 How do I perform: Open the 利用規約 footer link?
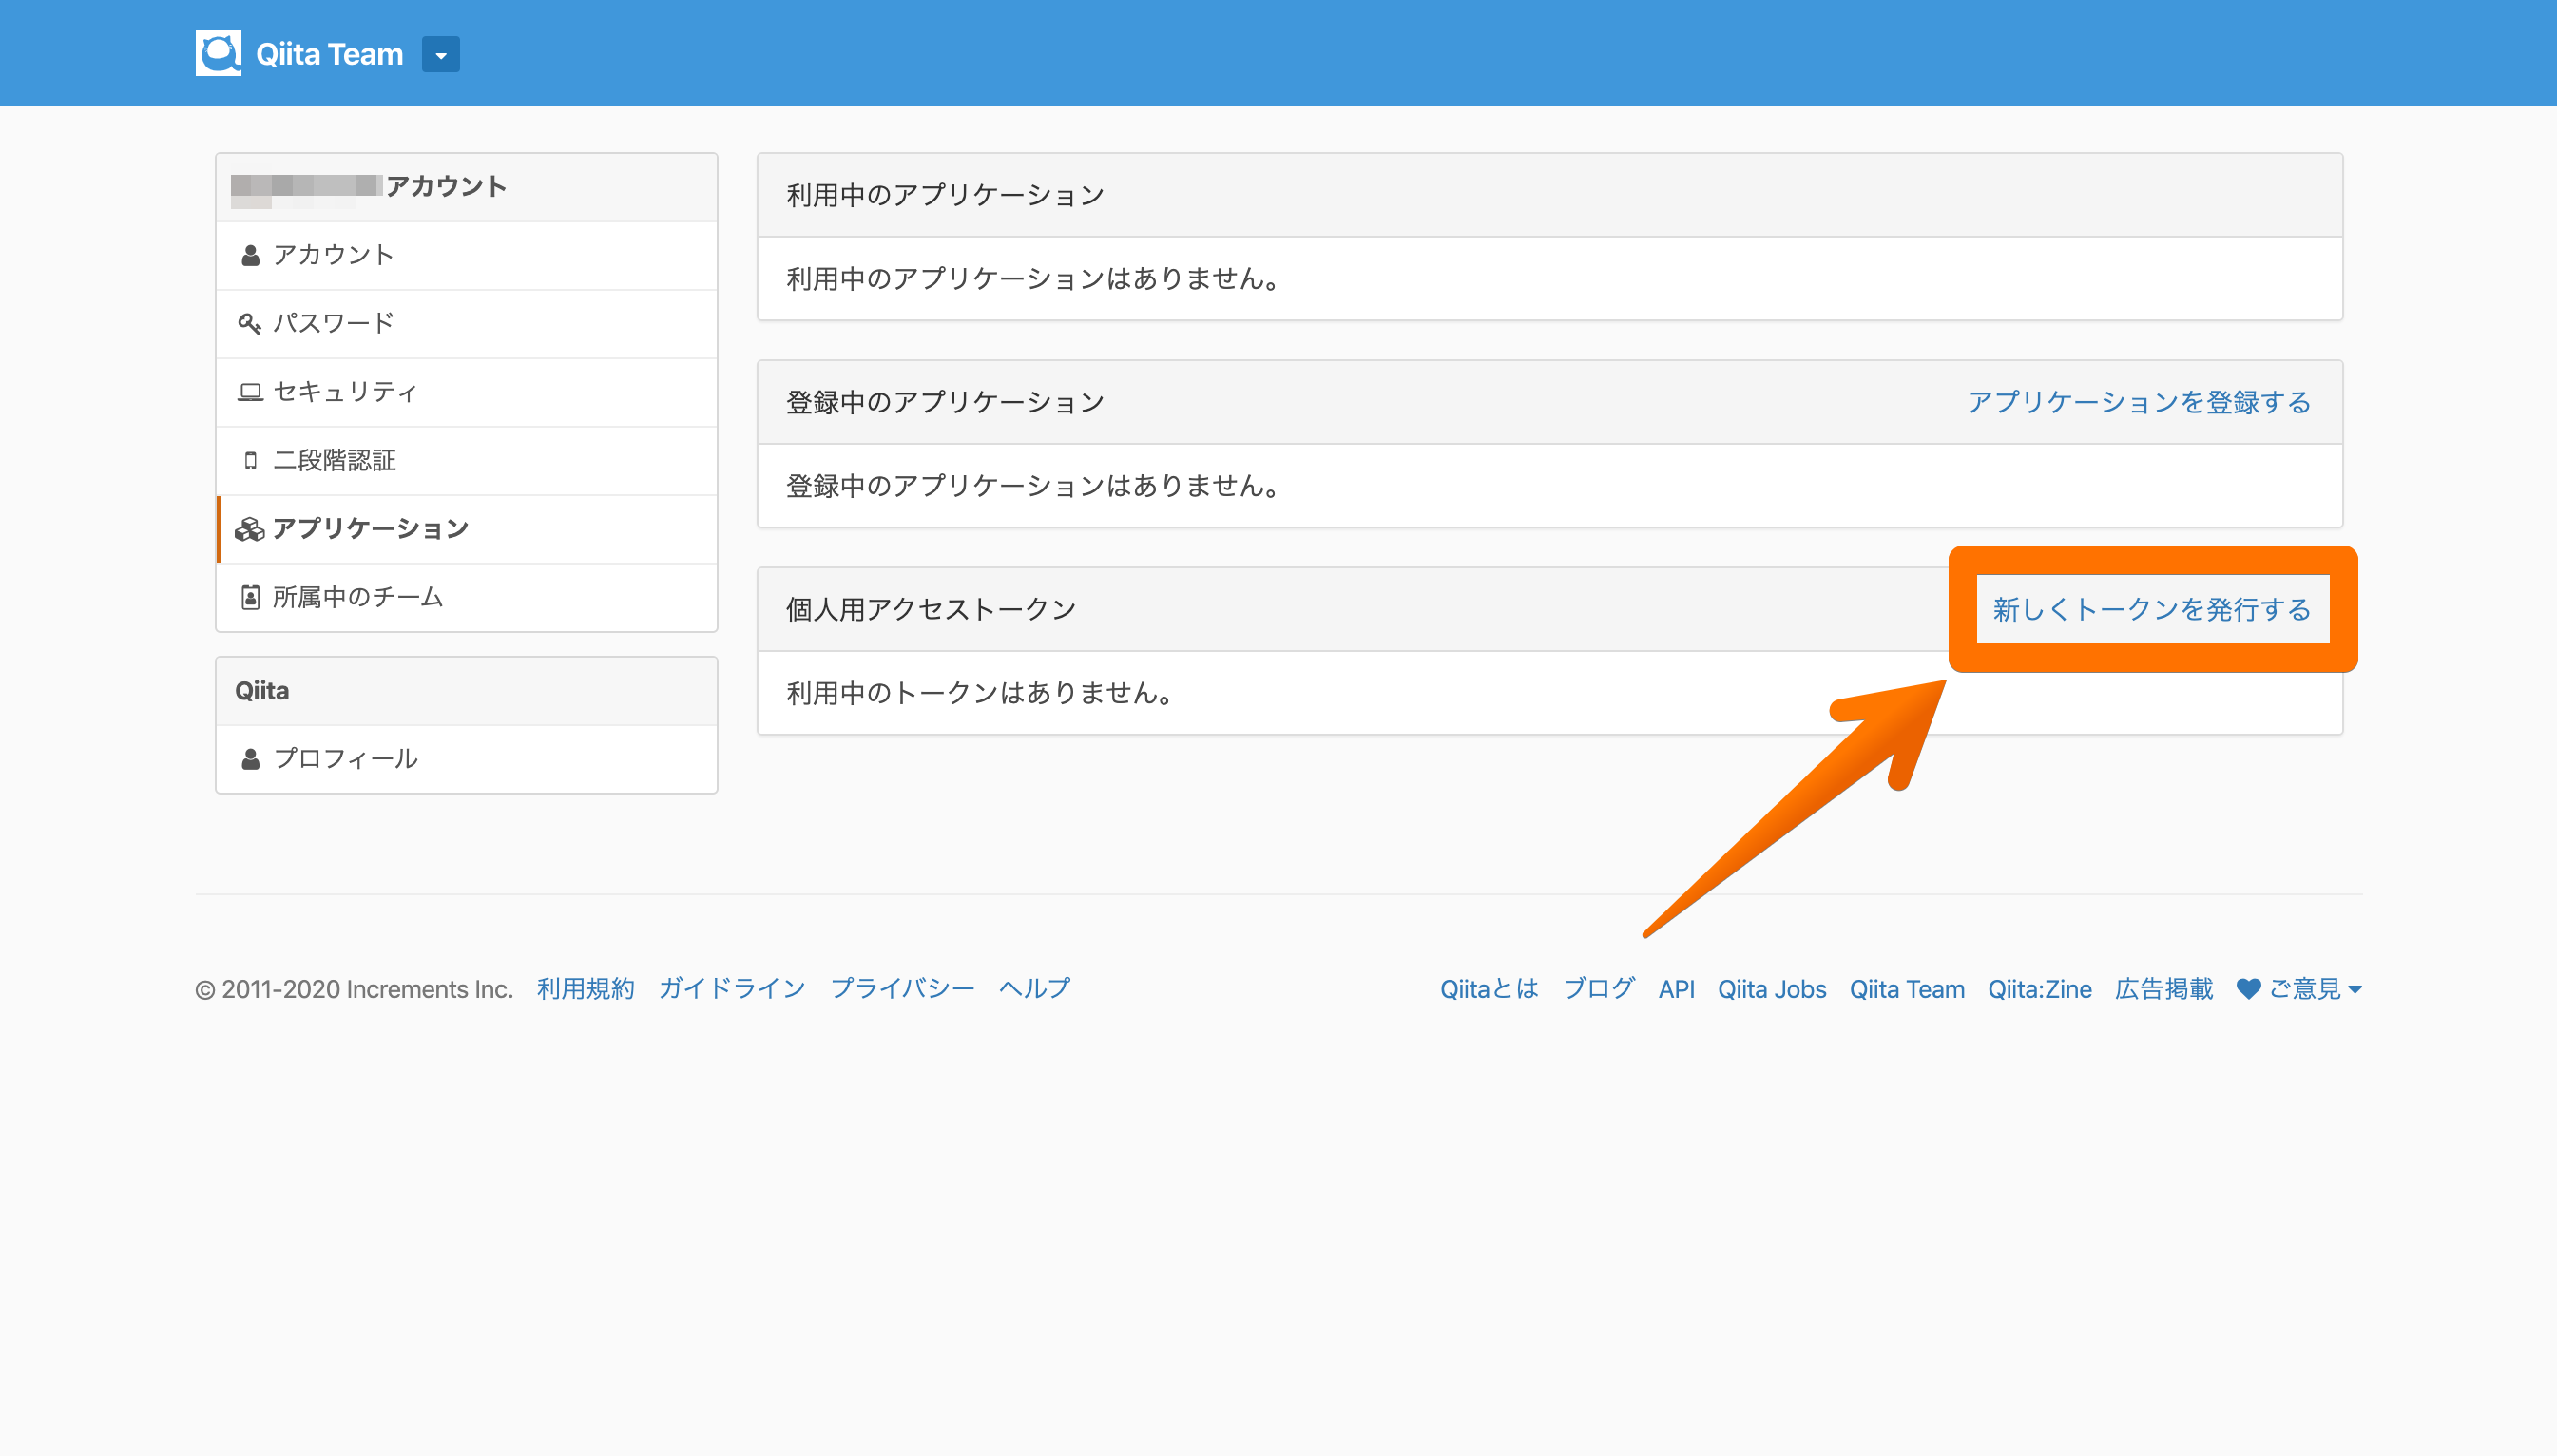pos(585,990)
